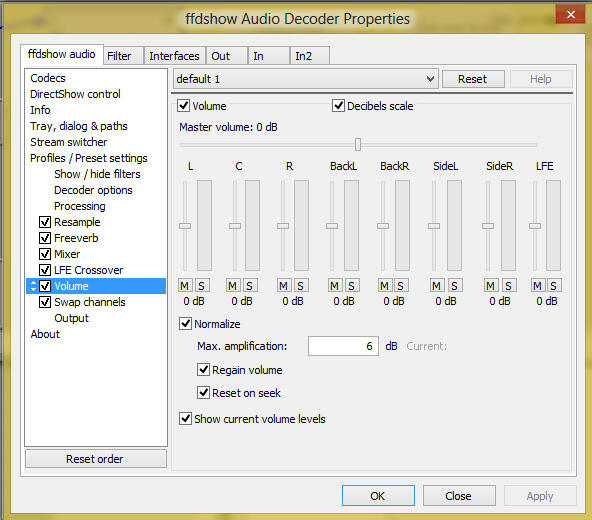
Task: Close the ffdshow properties window
Action: 570,15
